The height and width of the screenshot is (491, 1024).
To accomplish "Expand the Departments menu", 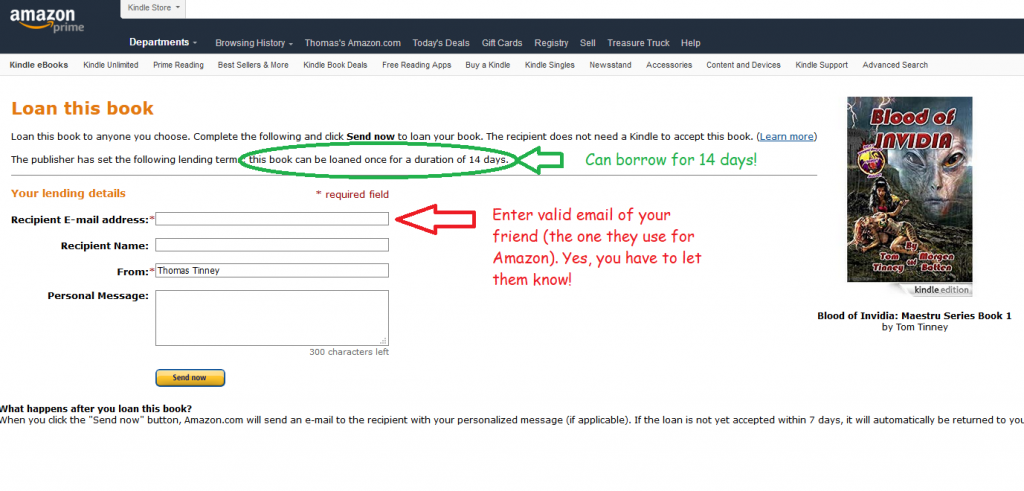I will click(x=163, y=42).
